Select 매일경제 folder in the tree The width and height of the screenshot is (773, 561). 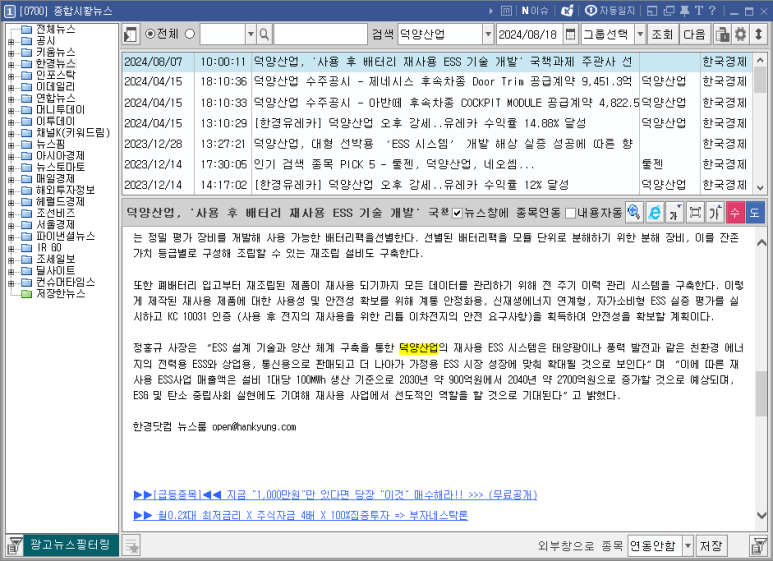[x=55, y=178]
